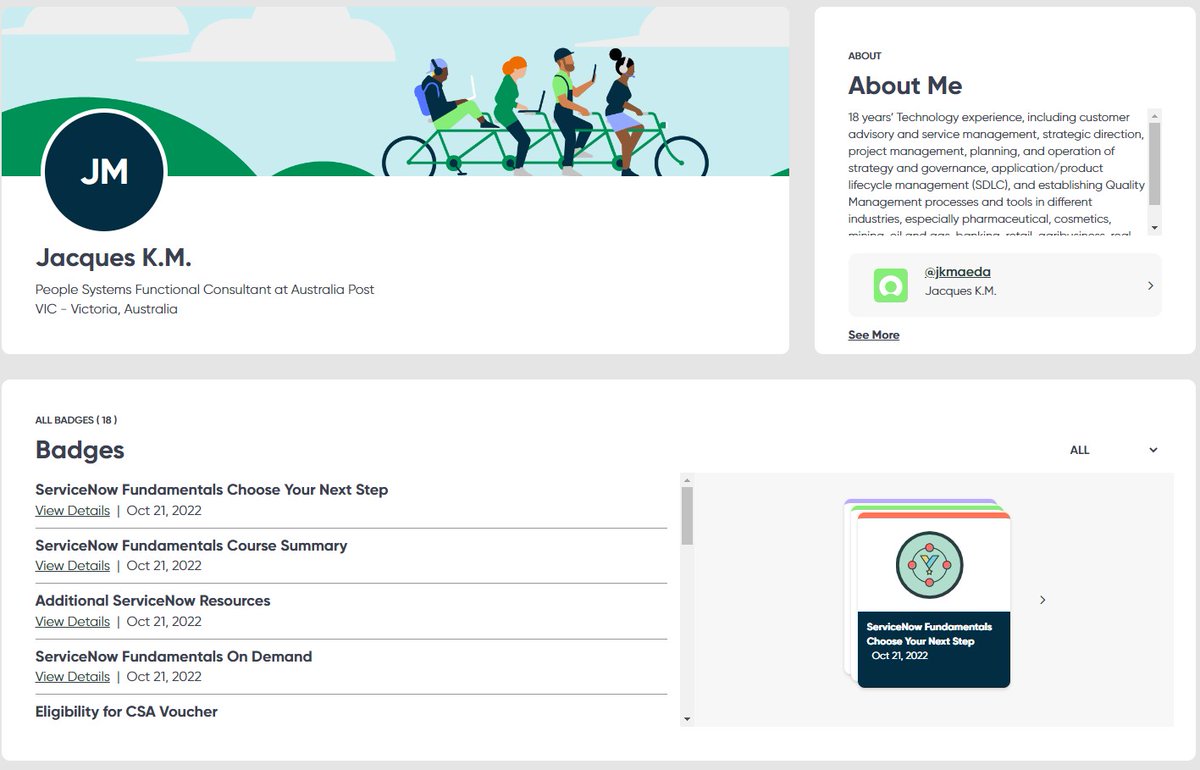Image resolution: width=1200 pixels, height=770 pixels.
Task: Click the badges list scroll down arrow
Action: (x=687, y=719)
